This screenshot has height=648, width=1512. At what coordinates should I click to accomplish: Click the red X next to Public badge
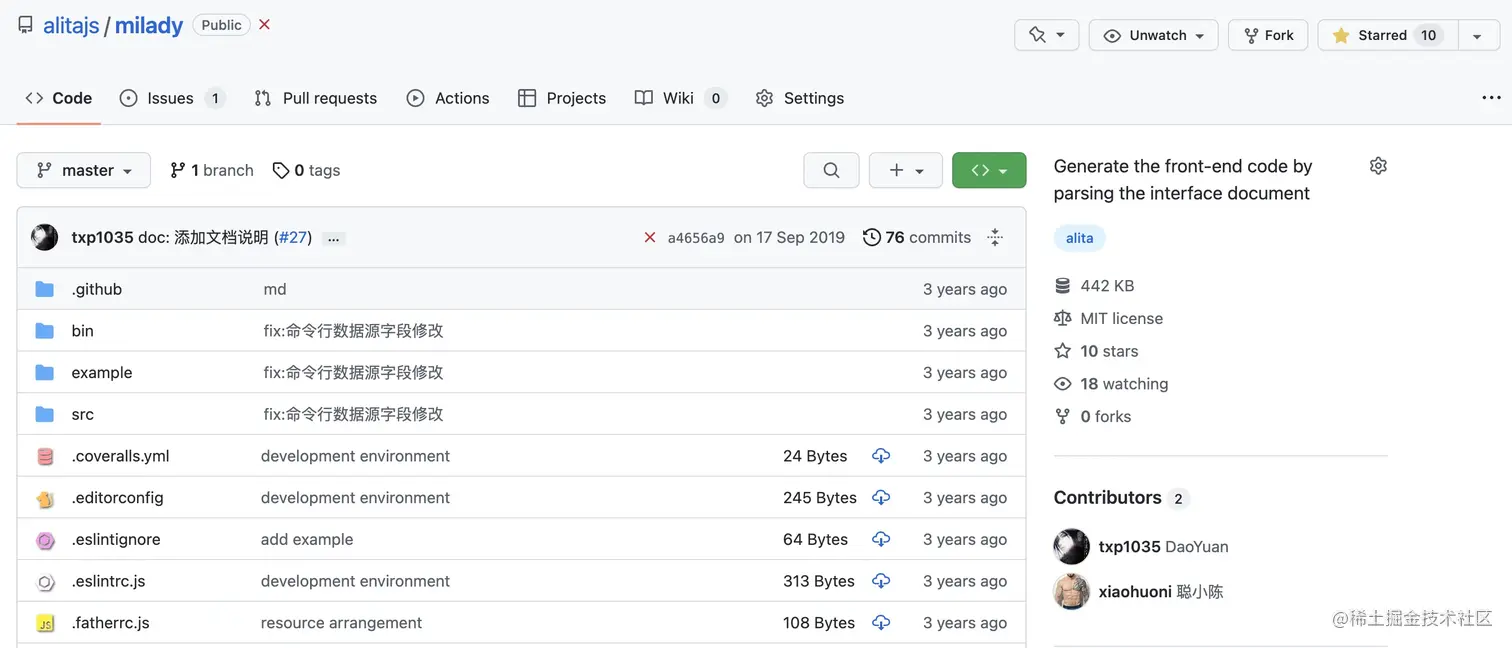pos(264,24)
